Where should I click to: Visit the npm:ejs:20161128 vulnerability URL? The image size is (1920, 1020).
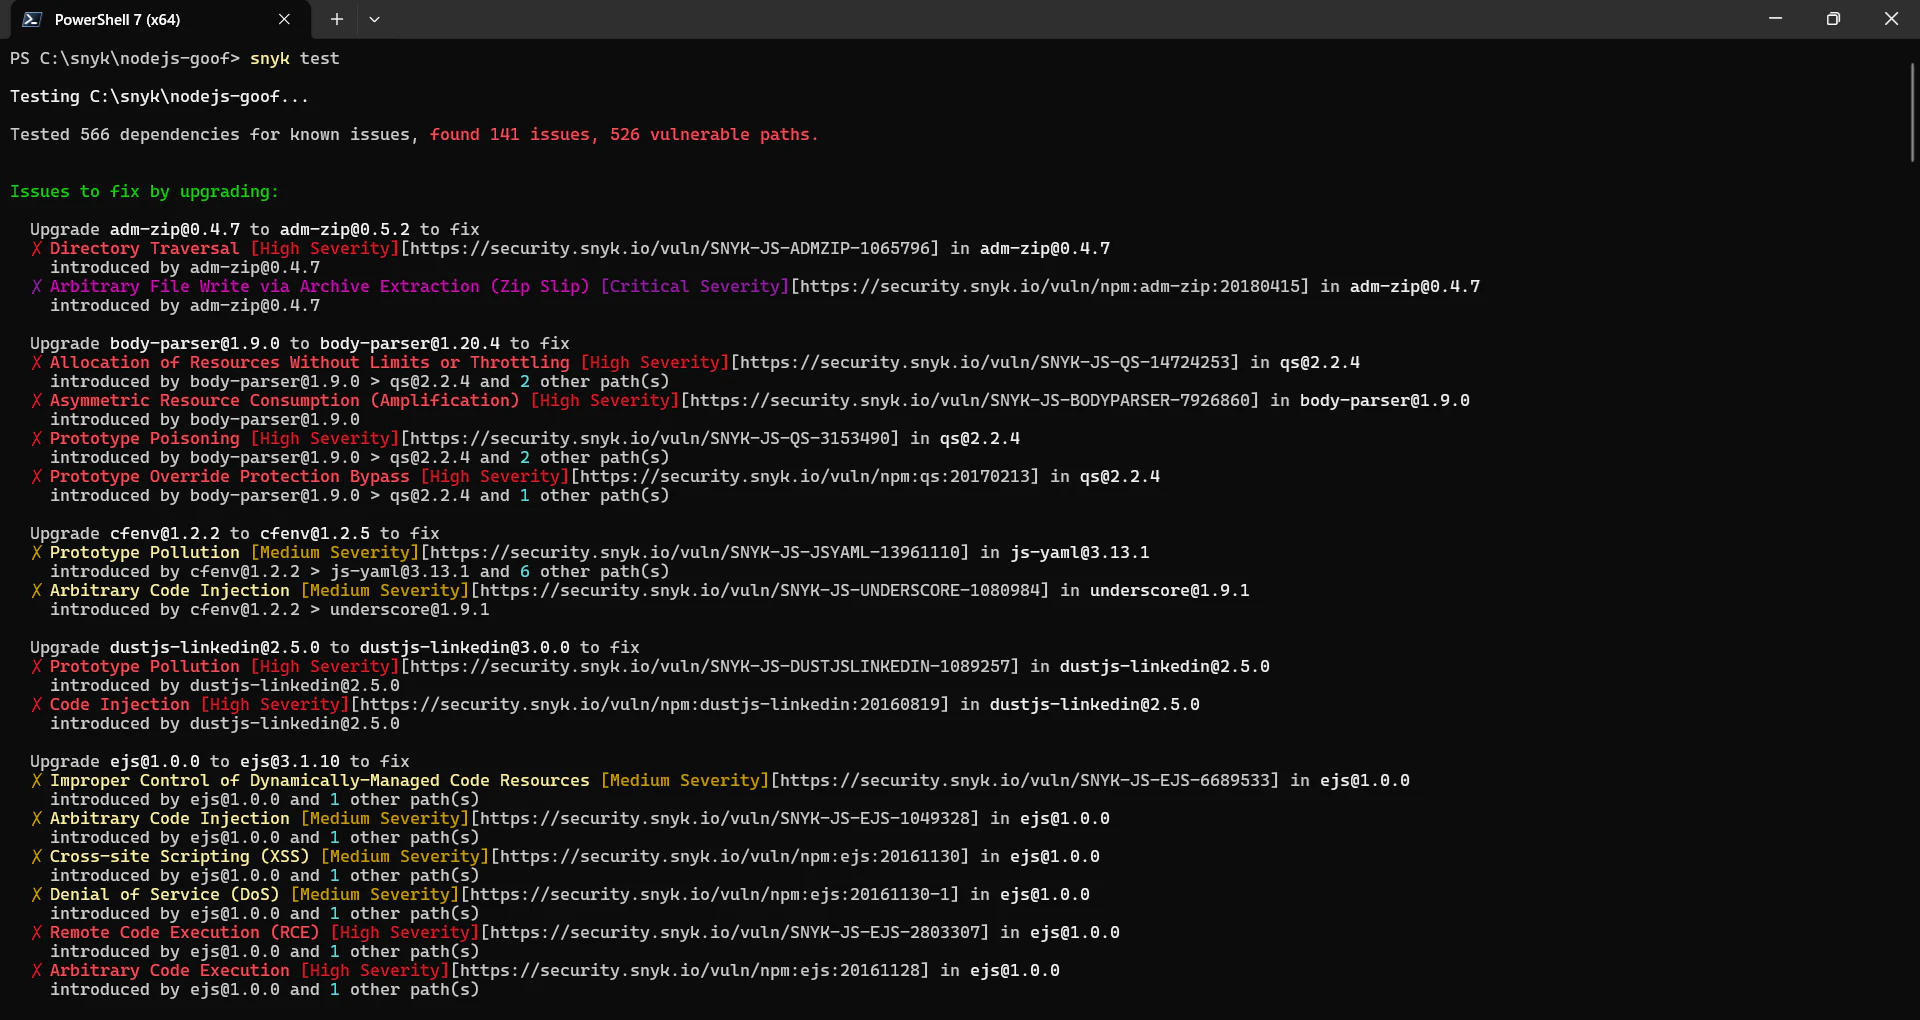pos(690,970)
